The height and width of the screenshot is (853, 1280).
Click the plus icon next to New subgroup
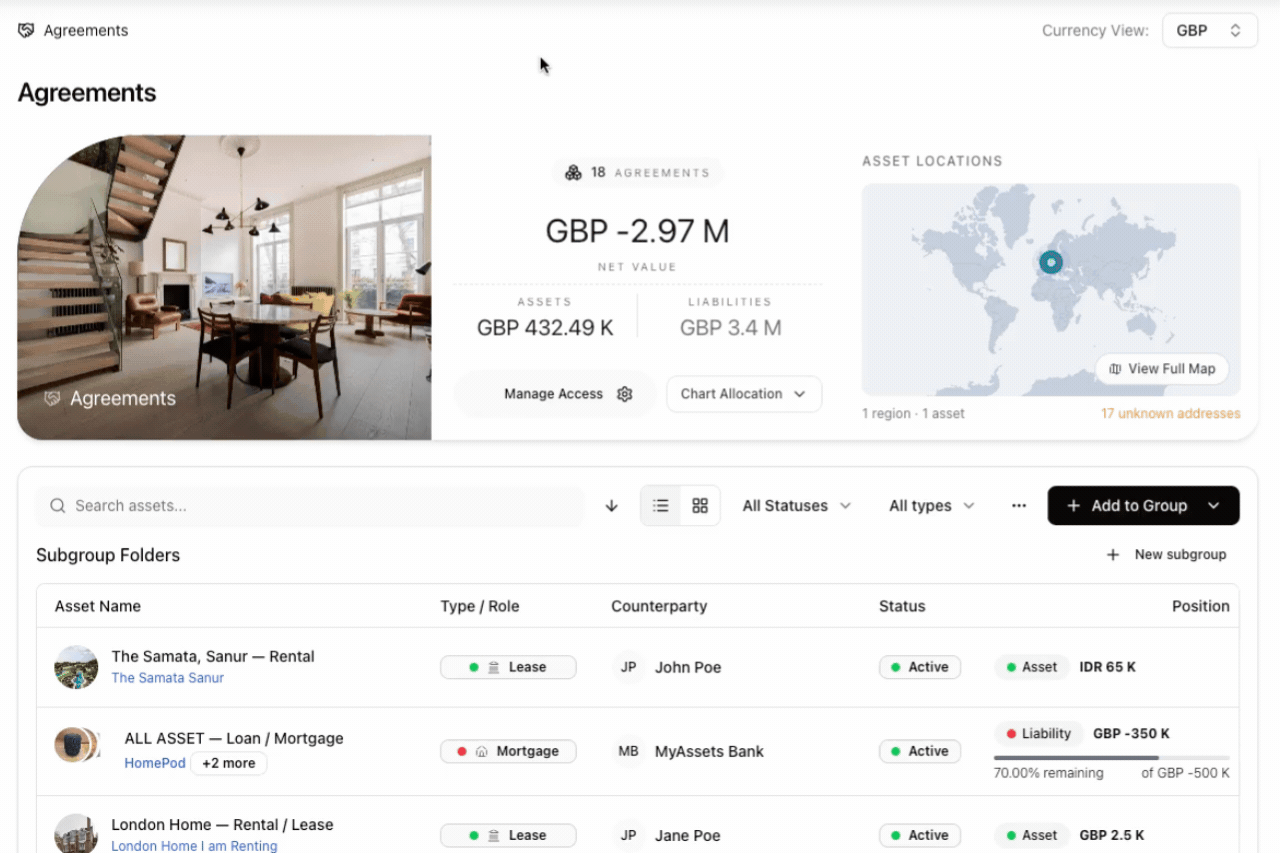(1113, 555)
